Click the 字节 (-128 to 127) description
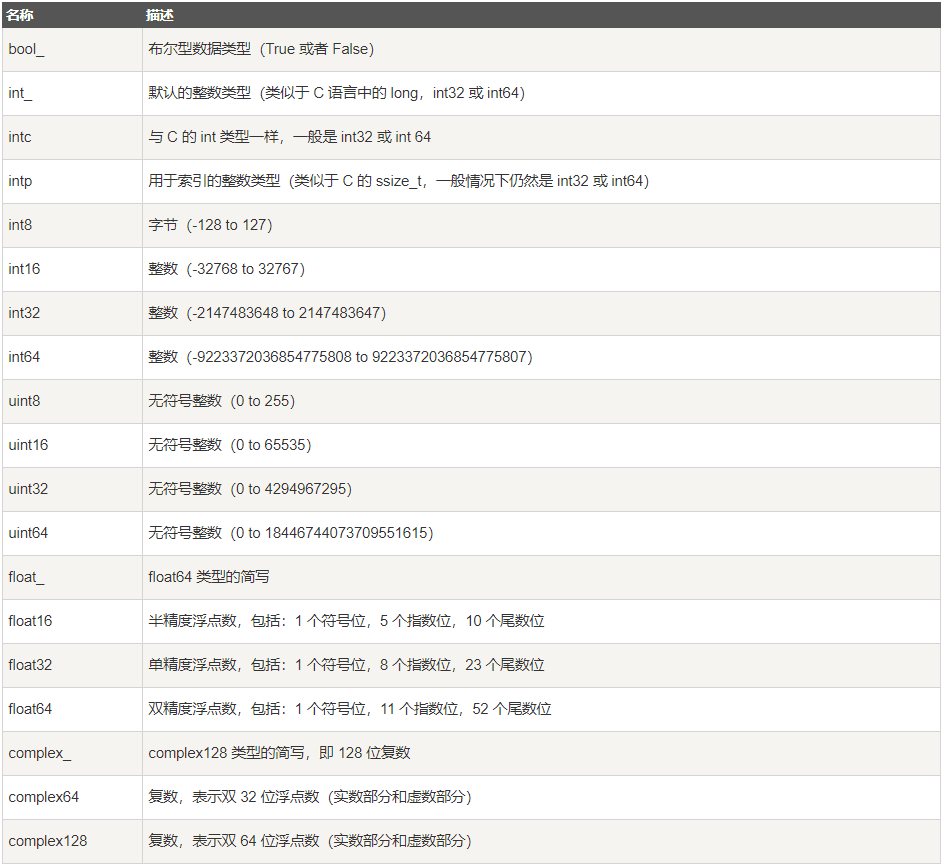946x868 pixels. [x=211, y=226]
